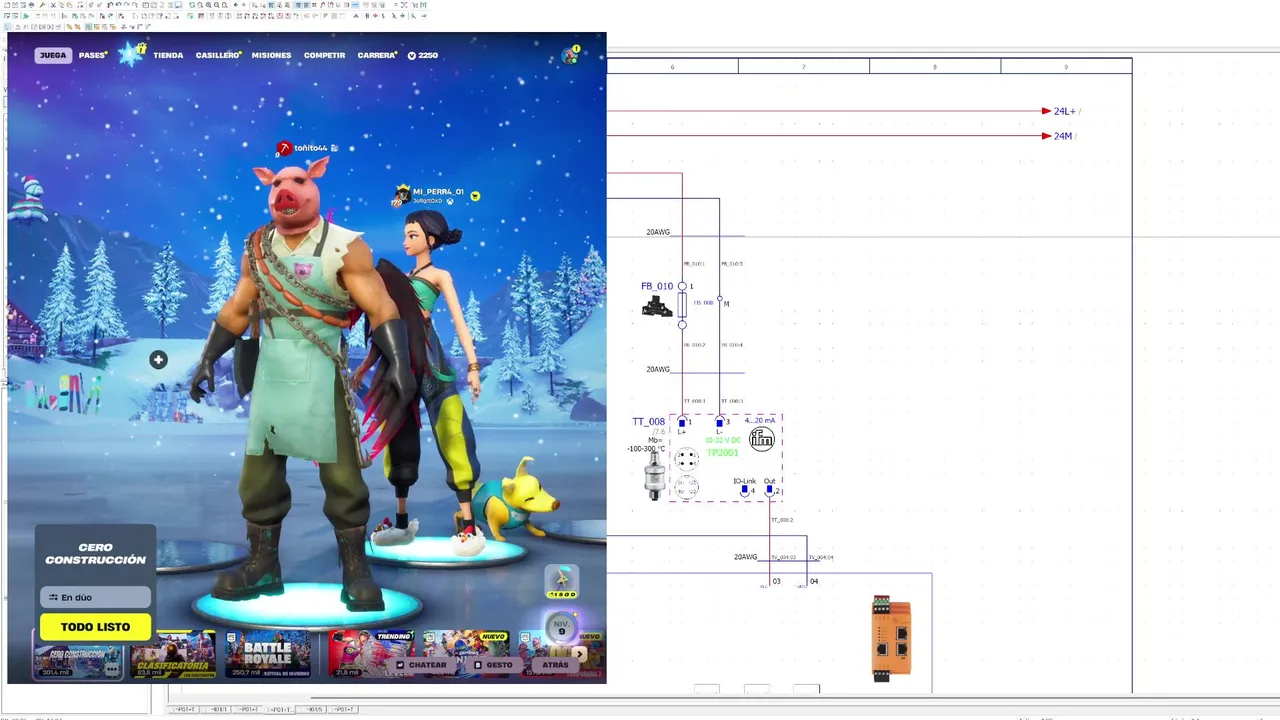This screenshot has height=720, width=1280.
Task: Switch to the =I01/5 page tab
Action: click(312, 709)
